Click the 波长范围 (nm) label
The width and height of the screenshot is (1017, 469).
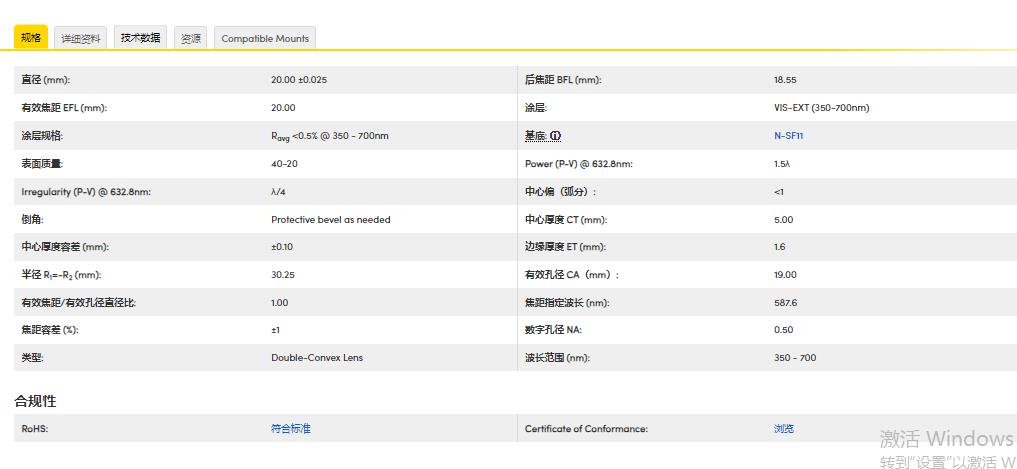tap(557, 357)
